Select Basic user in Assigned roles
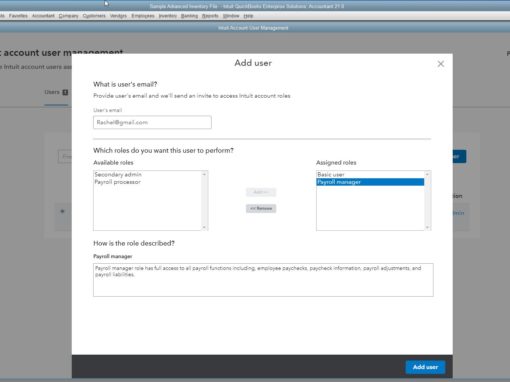The image size is (510, 382). 331,174
